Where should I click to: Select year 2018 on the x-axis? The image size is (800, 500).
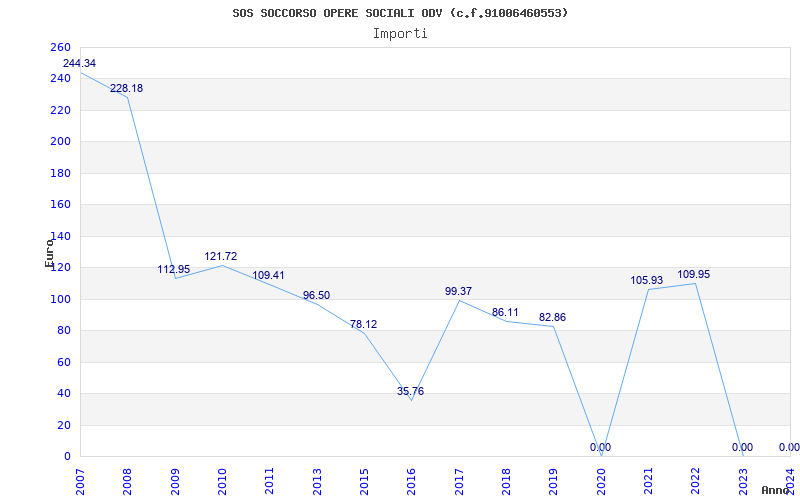tap(506, 481)
